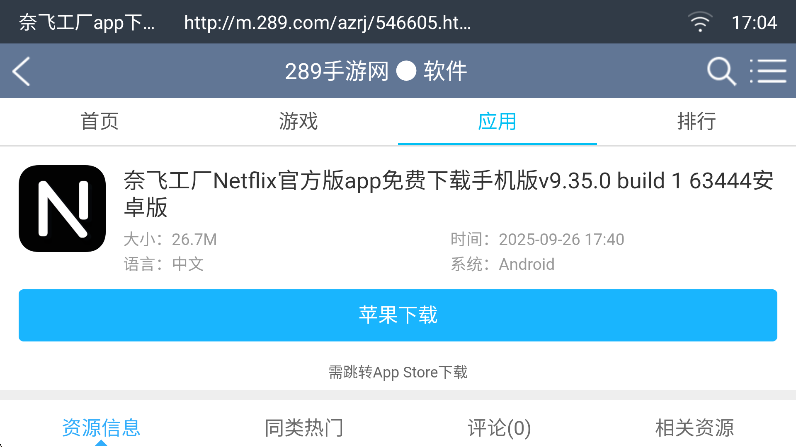Open the 首页 tab
The width and height of the screenshot is (796, 447).
pyautogui.click(x=100, y=121)
